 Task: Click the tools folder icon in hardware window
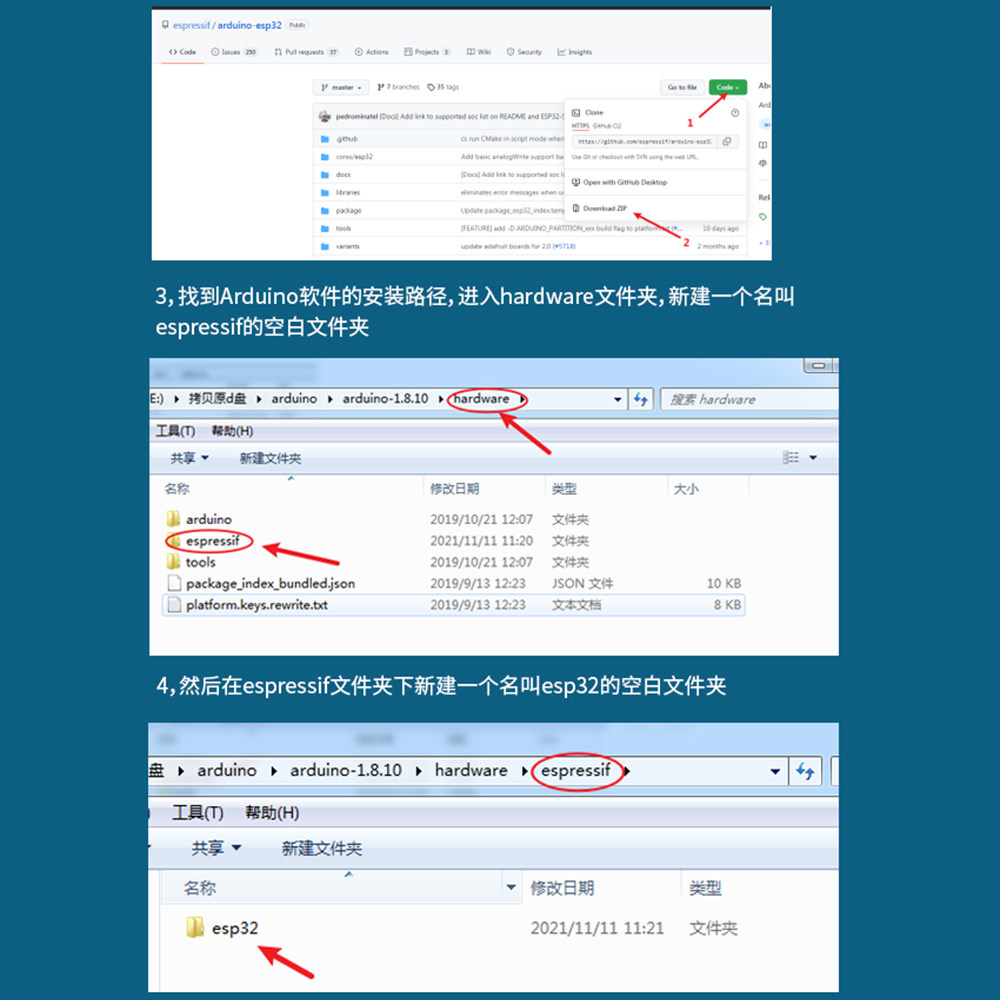[173, 561]
